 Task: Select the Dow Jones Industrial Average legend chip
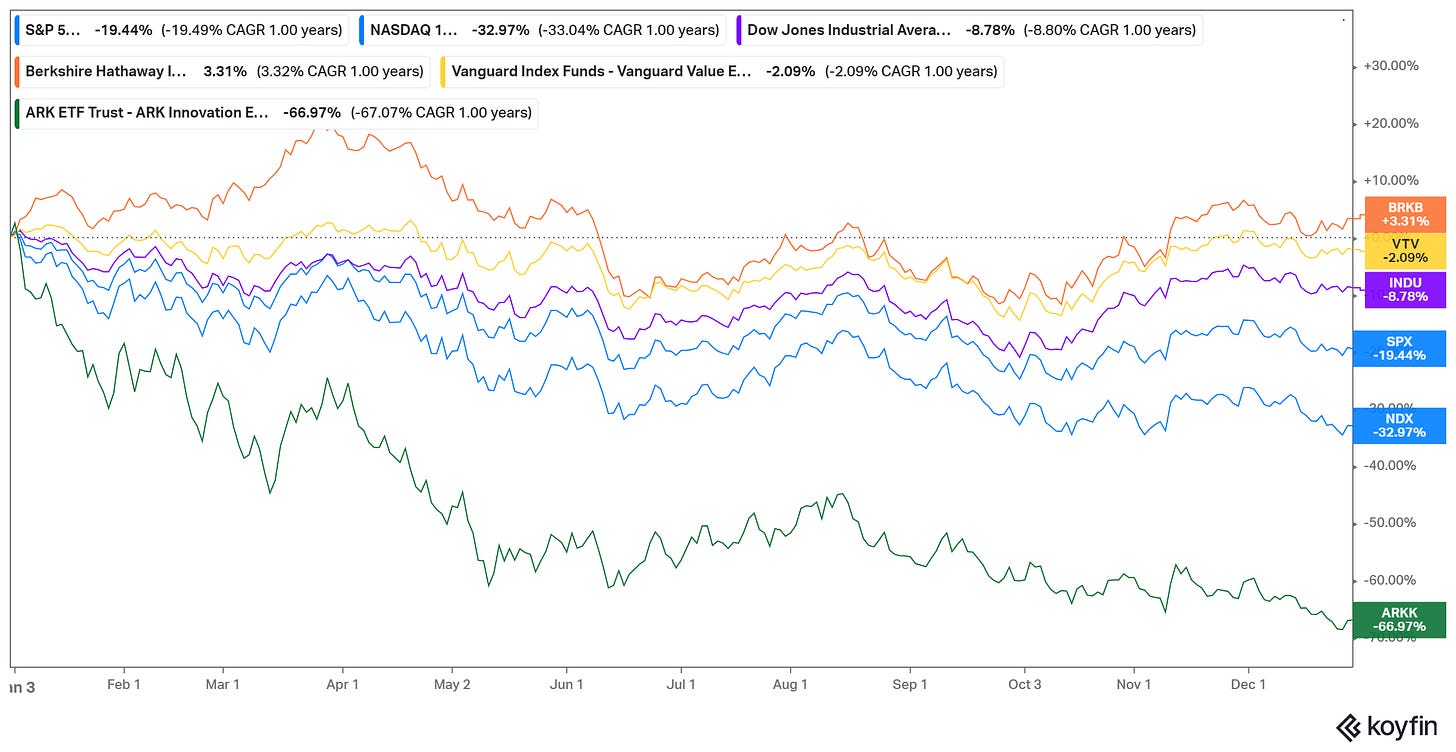968,30
